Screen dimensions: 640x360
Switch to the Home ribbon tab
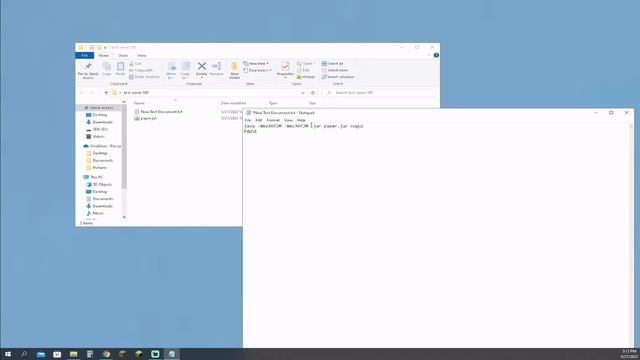tap(104, 56)
